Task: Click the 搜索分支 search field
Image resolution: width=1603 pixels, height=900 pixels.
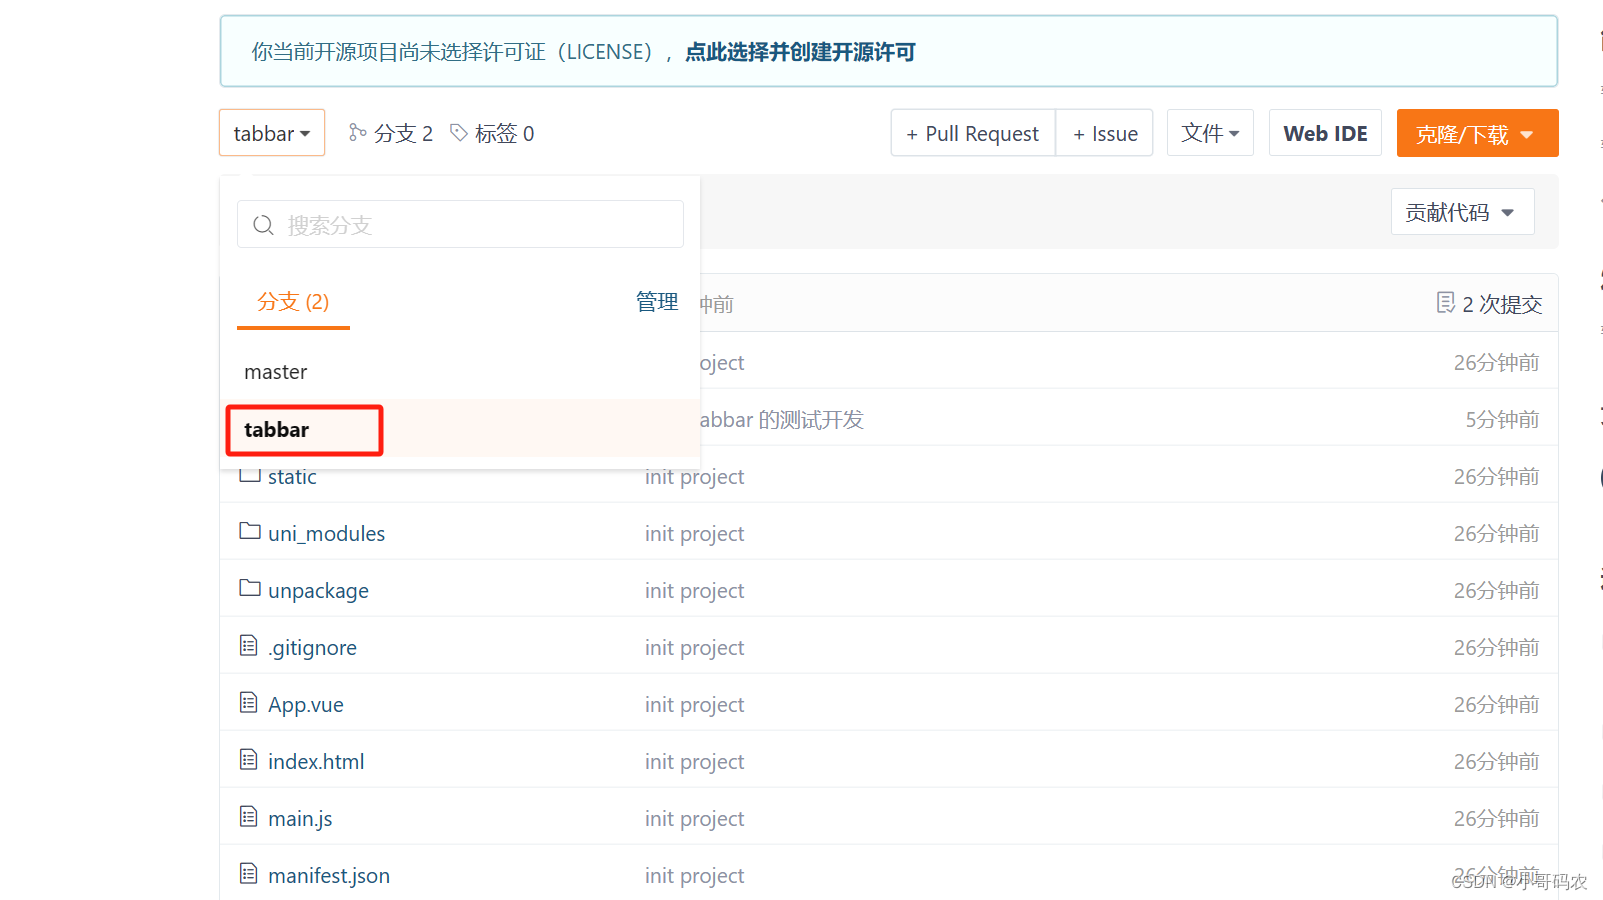Action: (460, 224)
